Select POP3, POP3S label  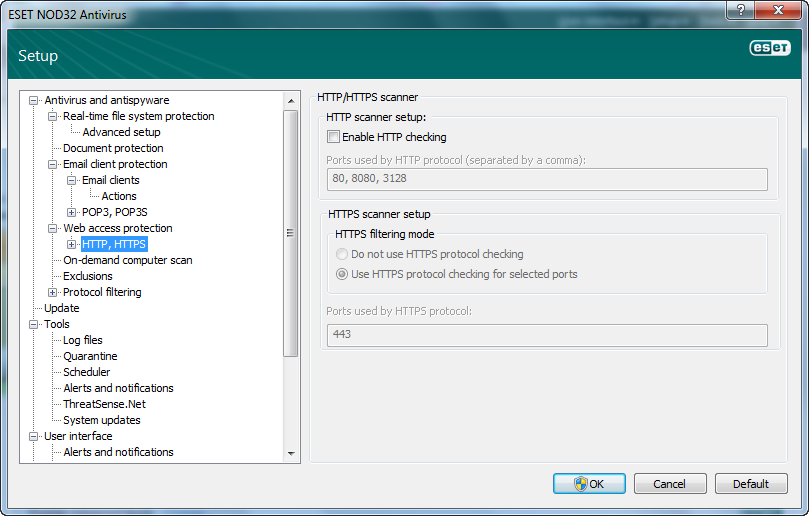click(115, 212)
